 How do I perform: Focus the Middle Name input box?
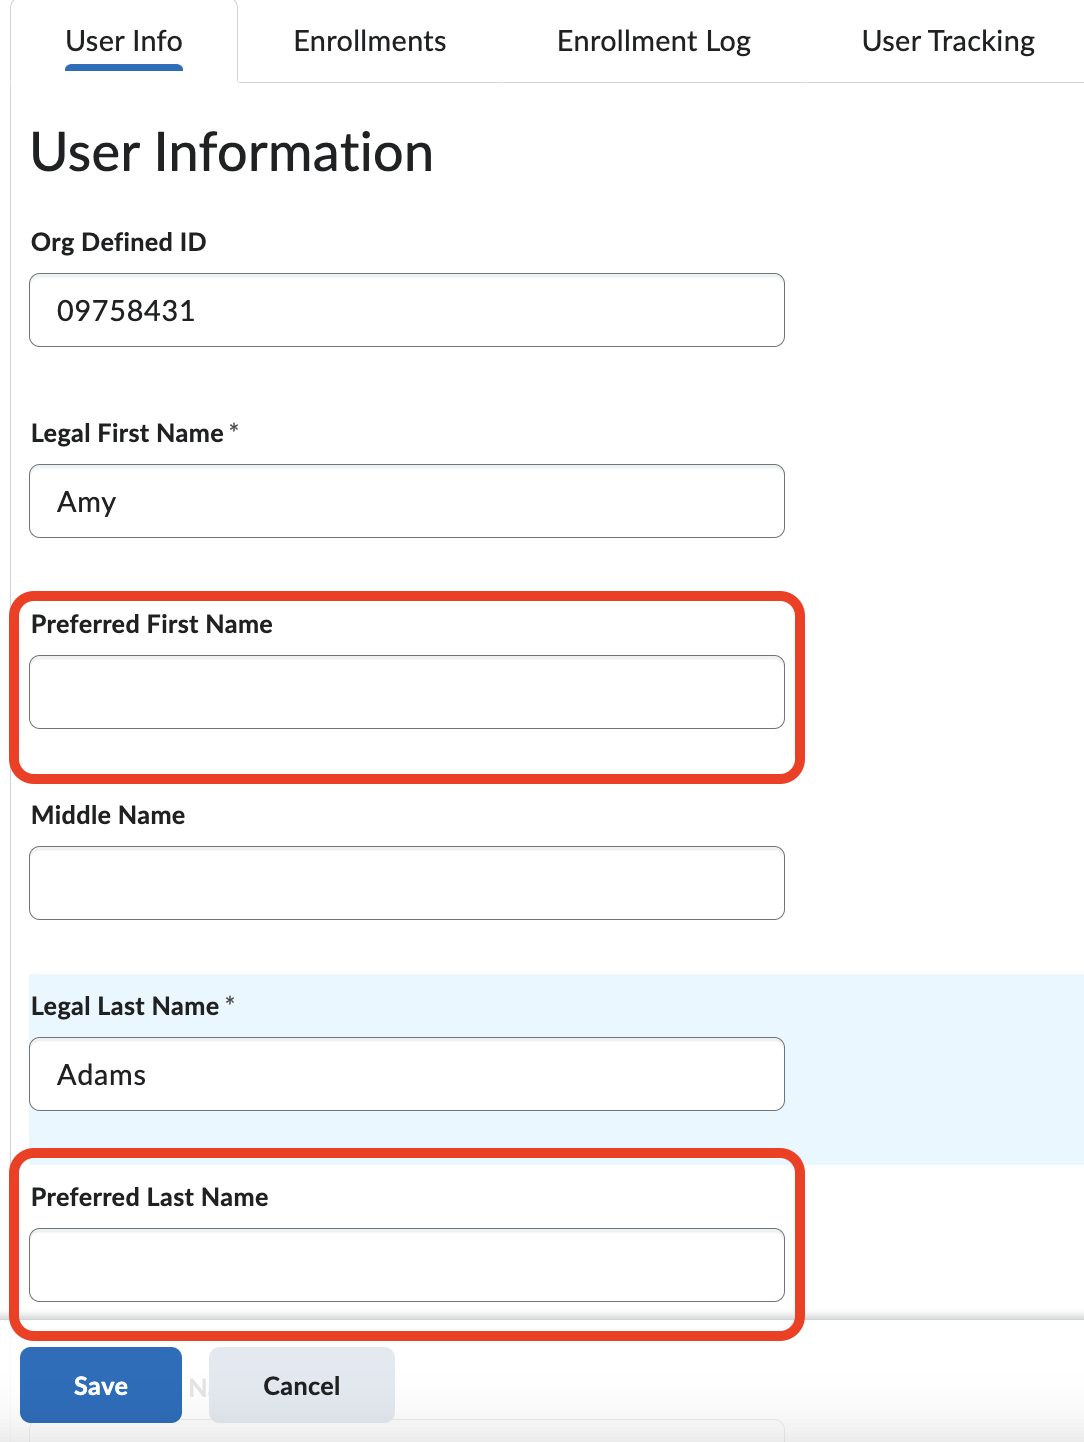coord(406,882)
